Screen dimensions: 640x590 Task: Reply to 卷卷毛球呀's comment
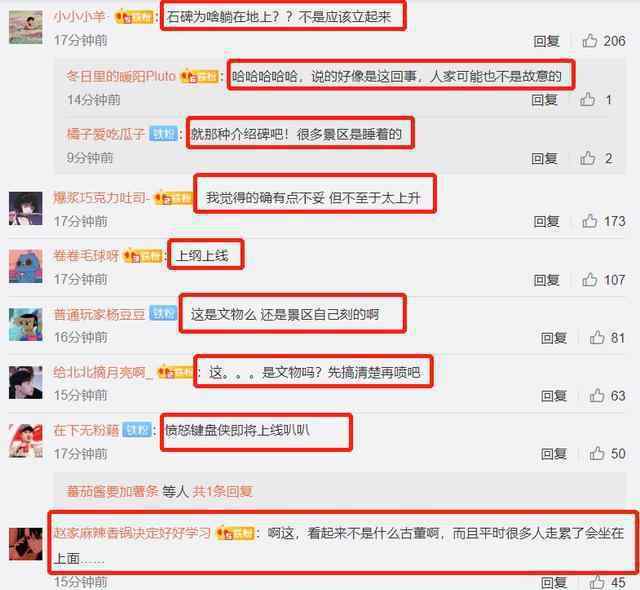[547, 280]
